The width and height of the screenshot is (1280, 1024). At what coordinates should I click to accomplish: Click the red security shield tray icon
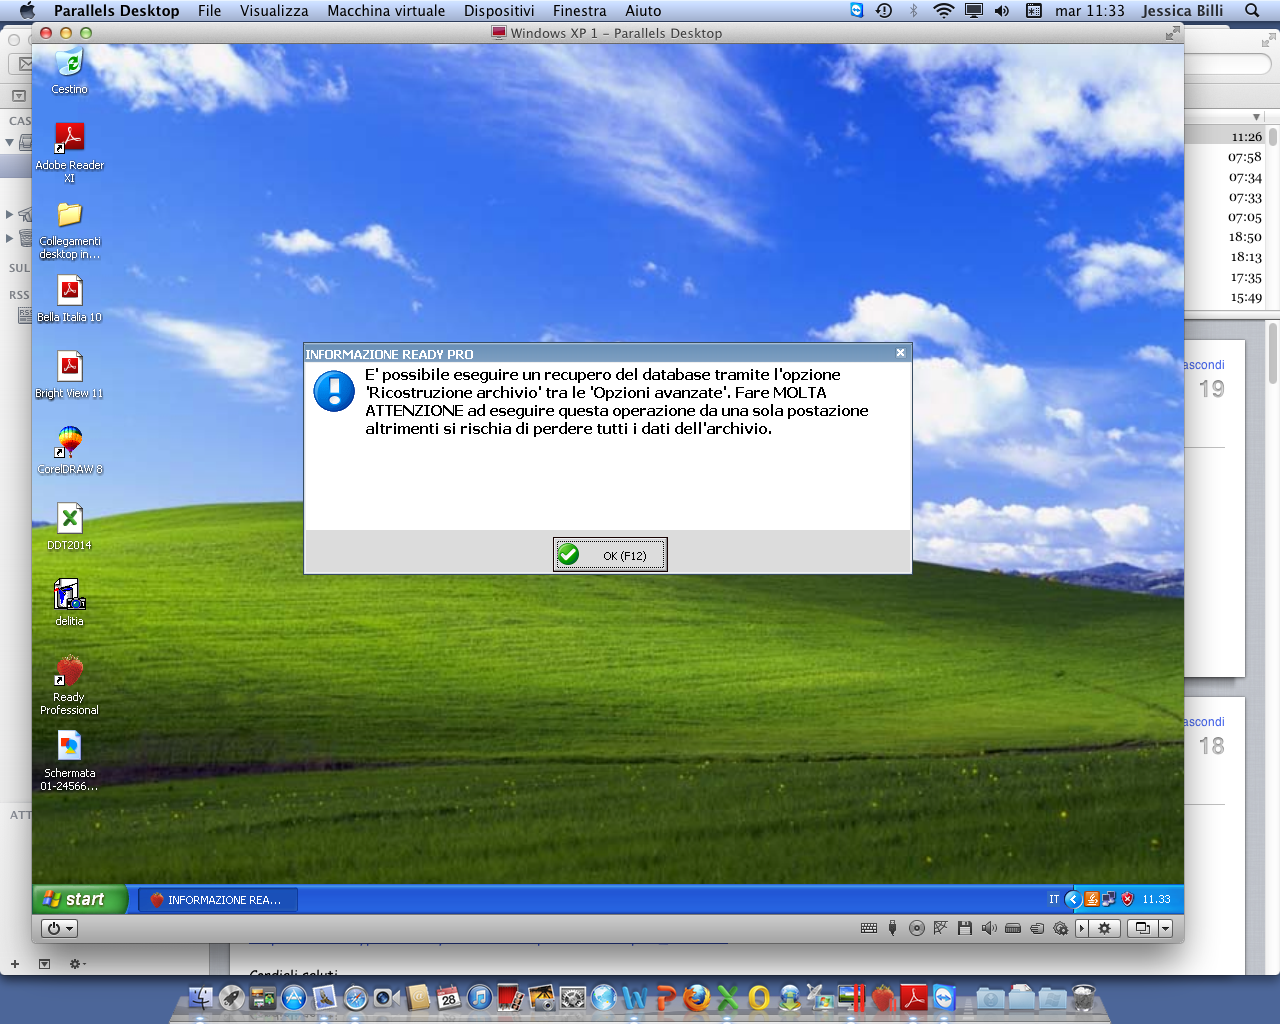[1127, 899]
